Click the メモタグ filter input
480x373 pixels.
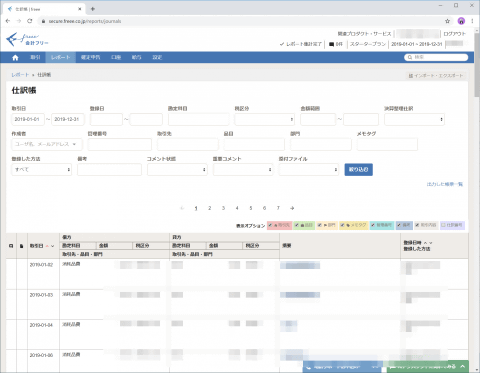[387, 144]
